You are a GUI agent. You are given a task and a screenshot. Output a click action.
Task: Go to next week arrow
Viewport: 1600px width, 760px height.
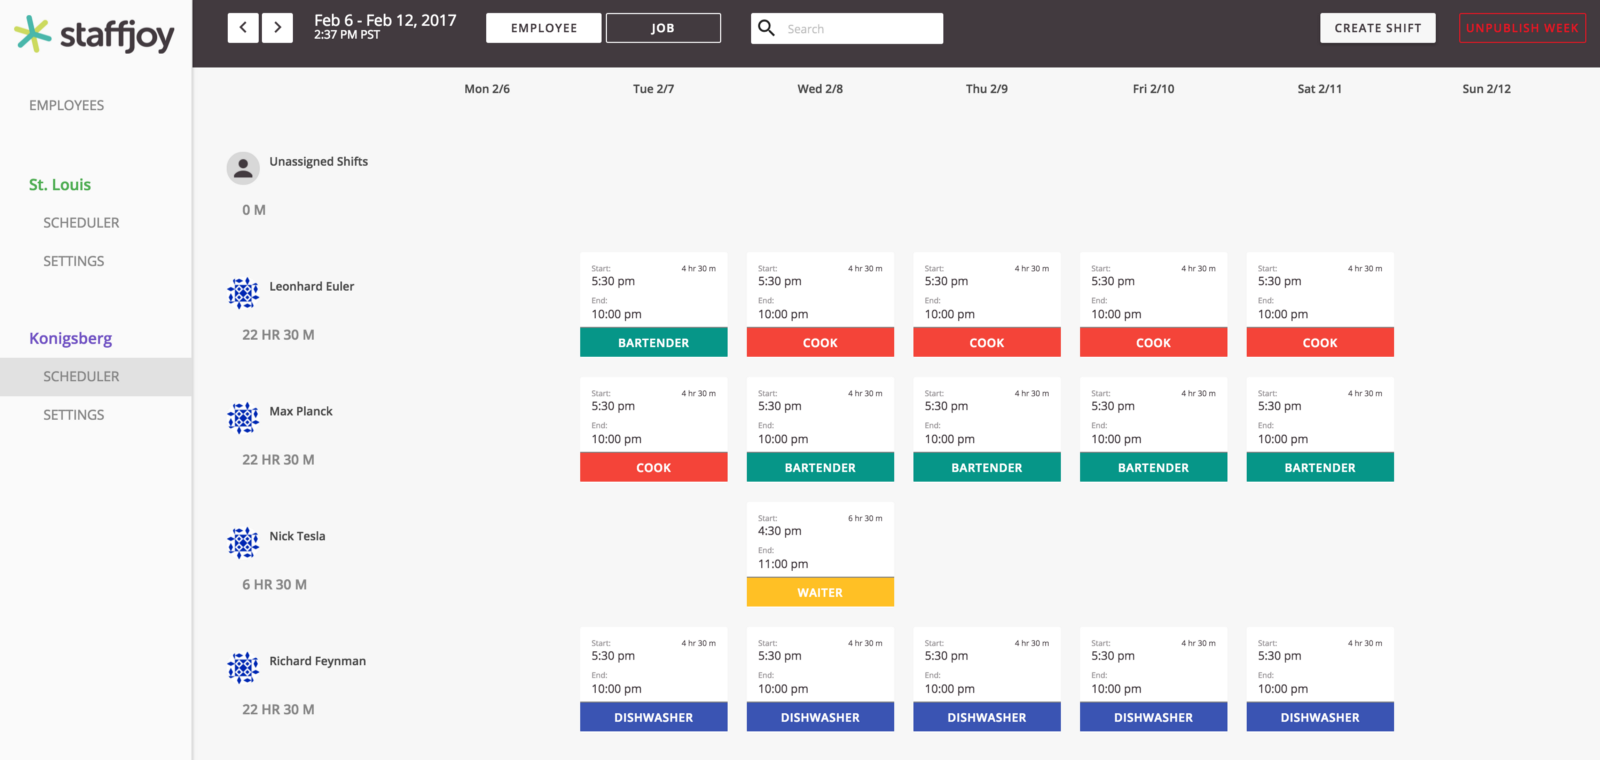pos(277,28)
